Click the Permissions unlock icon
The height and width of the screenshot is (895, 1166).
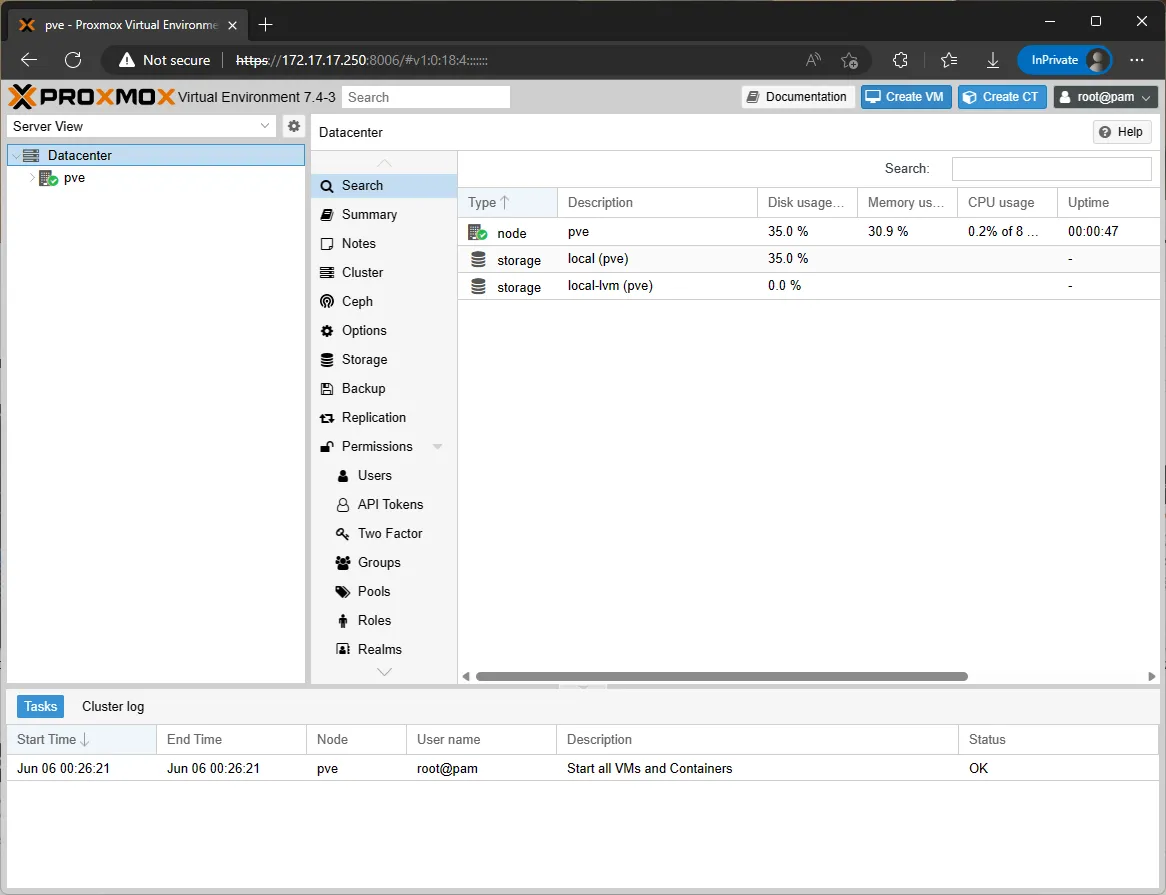pyautogui.click(x=326, y=447)
